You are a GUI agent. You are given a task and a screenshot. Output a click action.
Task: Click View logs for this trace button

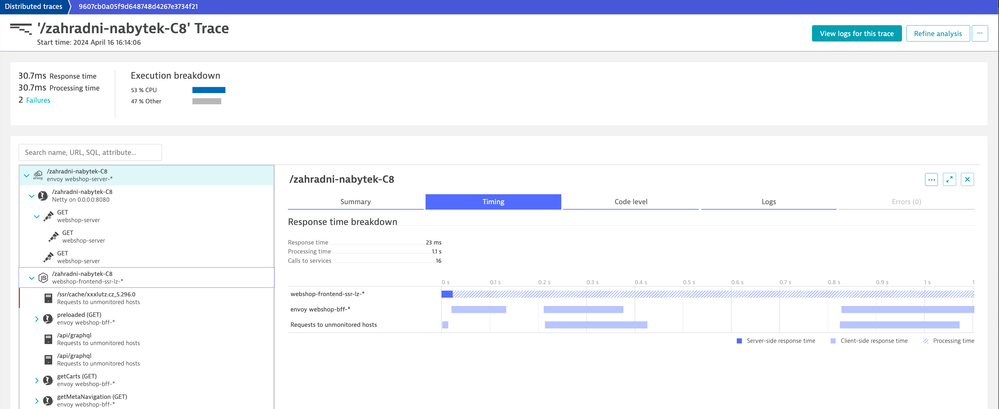click(x=856, y=33)
